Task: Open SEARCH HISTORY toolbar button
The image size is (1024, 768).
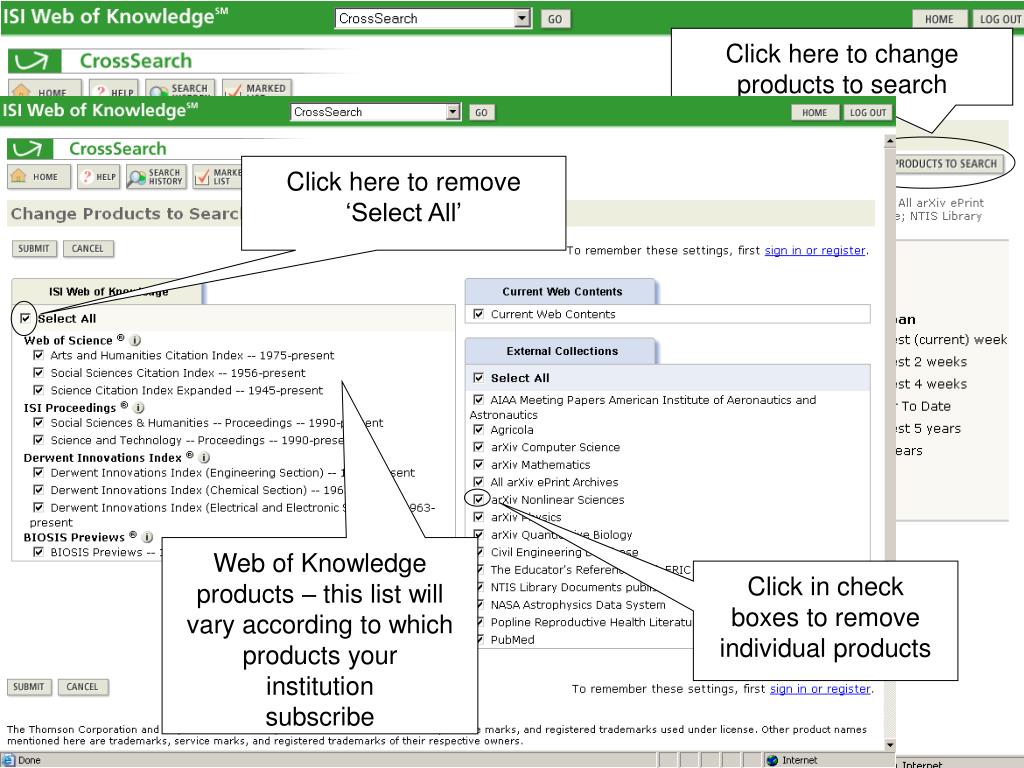Action: click(x=157, y=176)
